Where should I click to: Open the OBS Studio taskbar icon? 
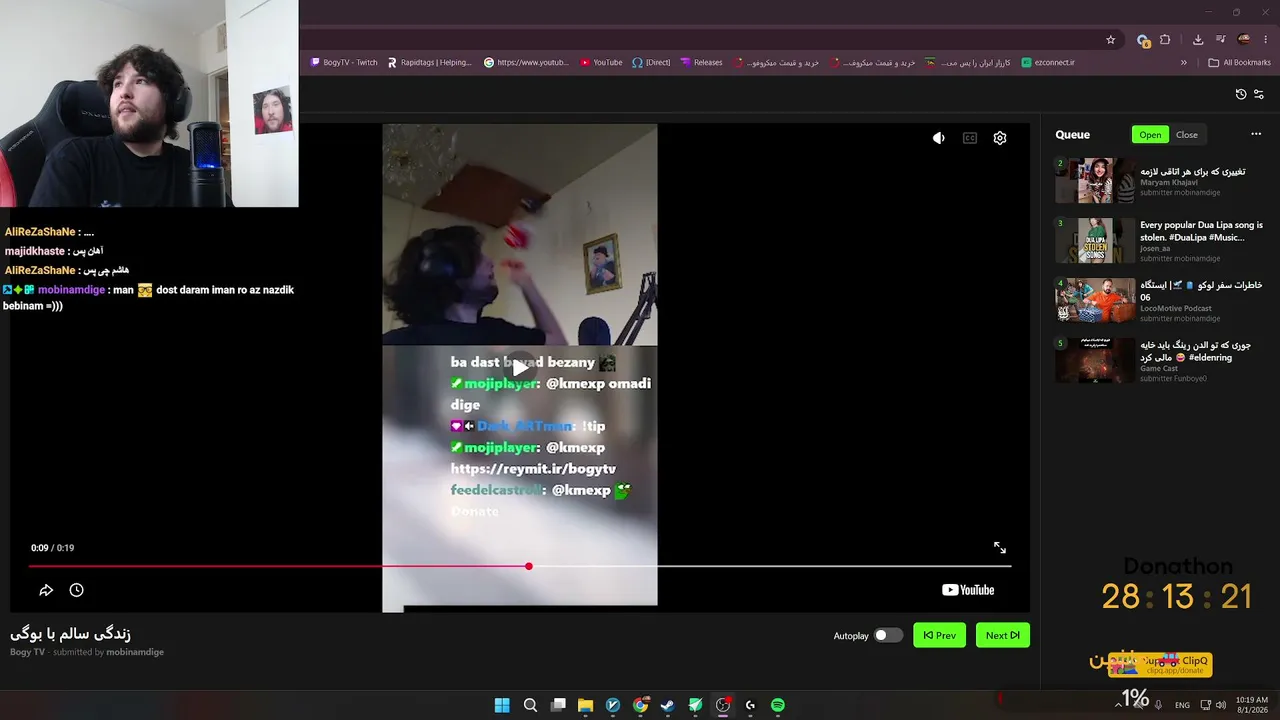pyautogui.click(x=723, y=705)
